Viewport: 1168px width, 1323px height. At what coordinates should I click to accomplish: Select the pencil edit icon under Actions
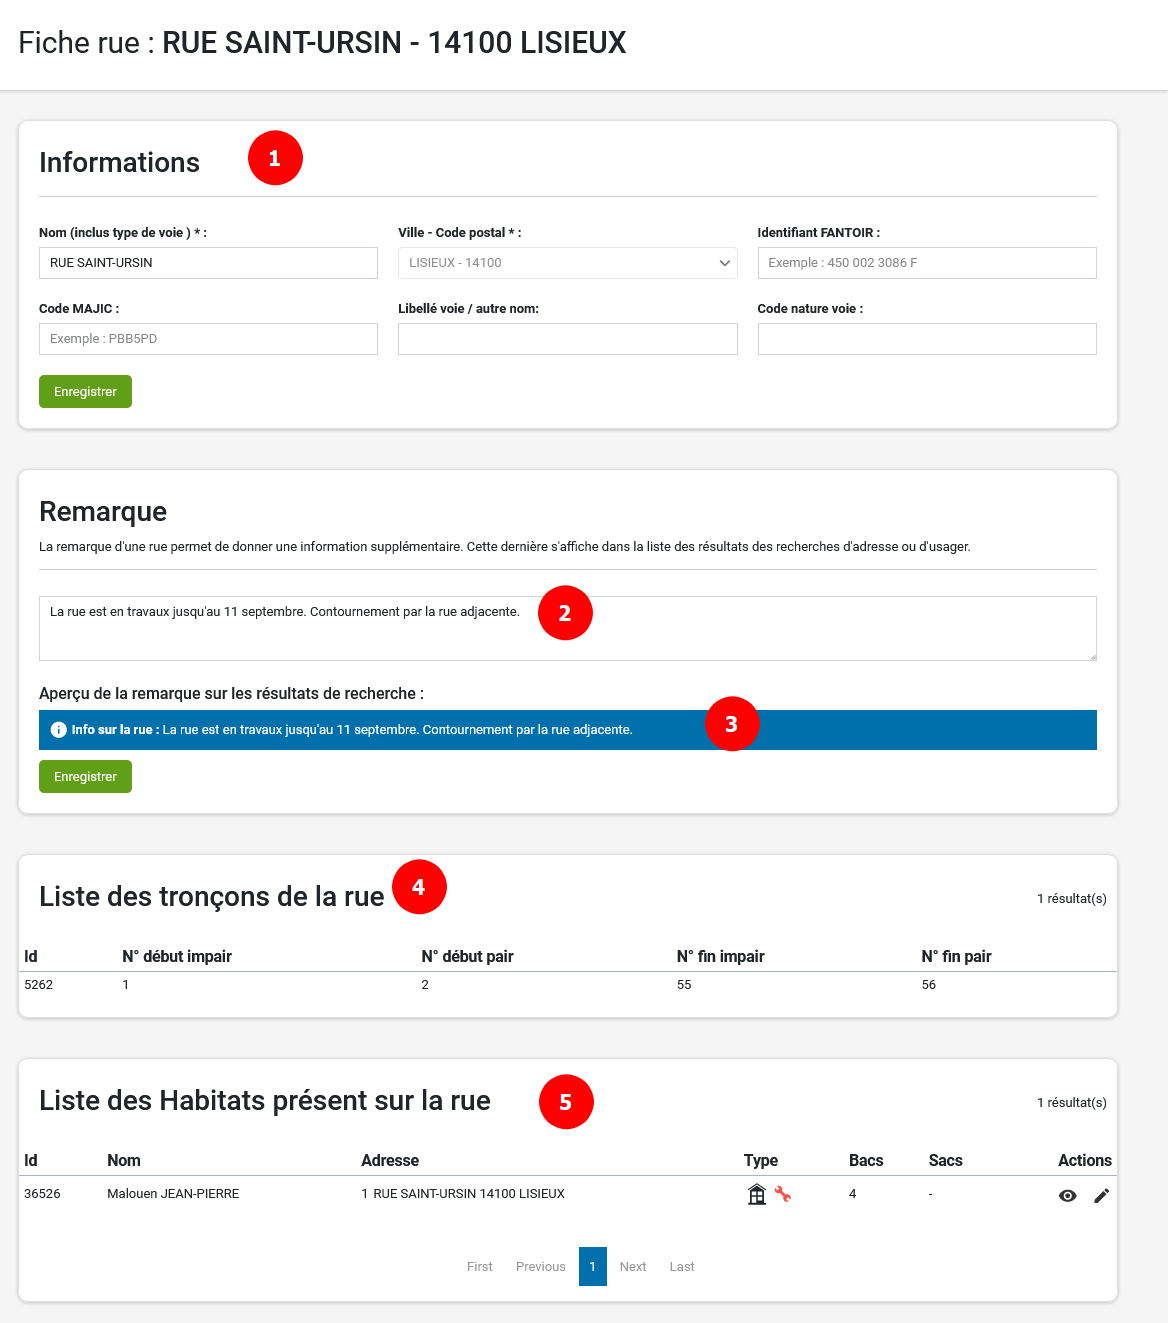(x=1101, y=1195)
